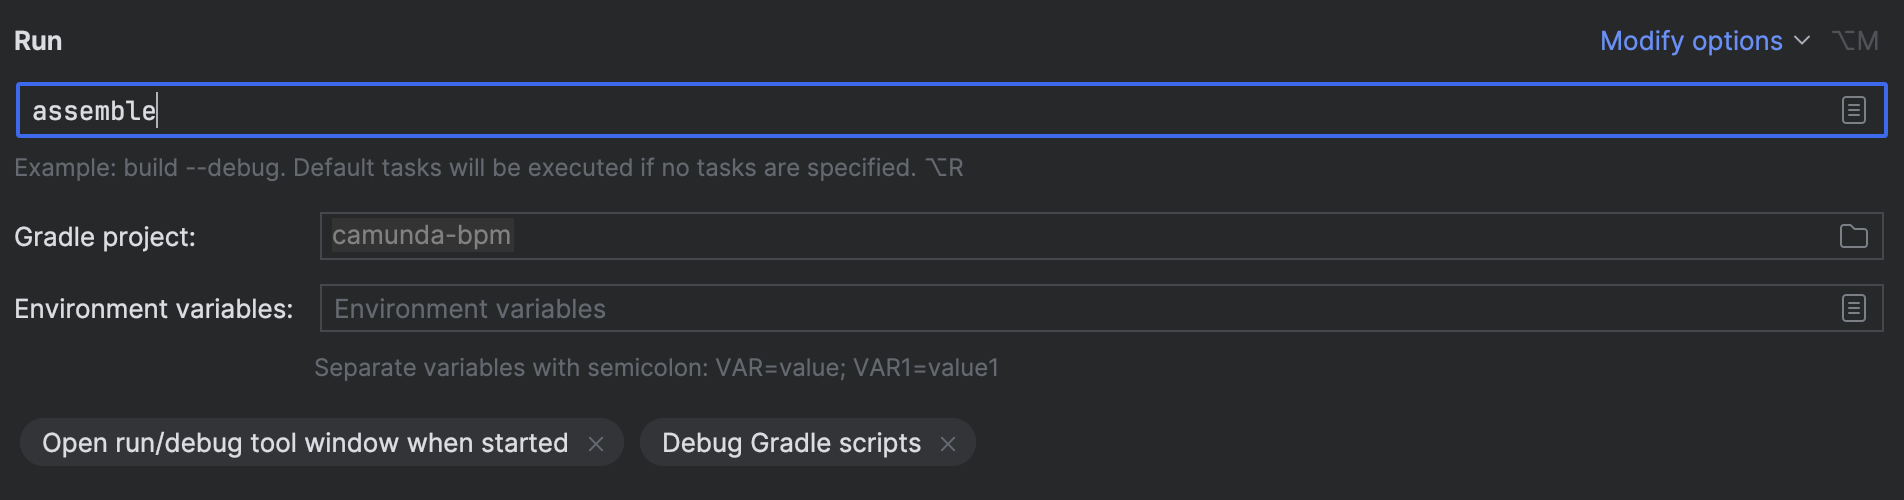1904x500 pixels.
Task: Open environment variables editor list icon
Action: click(x=1853, y=308)
